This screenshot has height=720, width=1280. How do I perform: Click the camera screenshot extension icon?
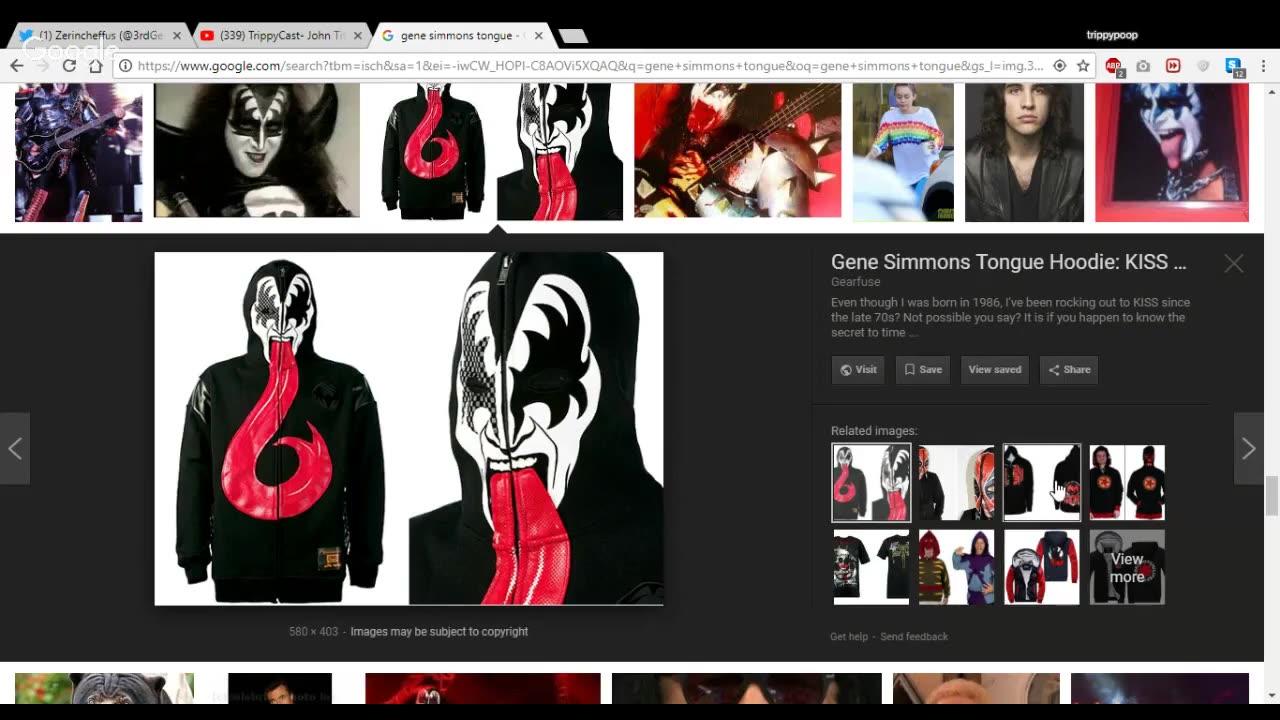click(1143, 66)
